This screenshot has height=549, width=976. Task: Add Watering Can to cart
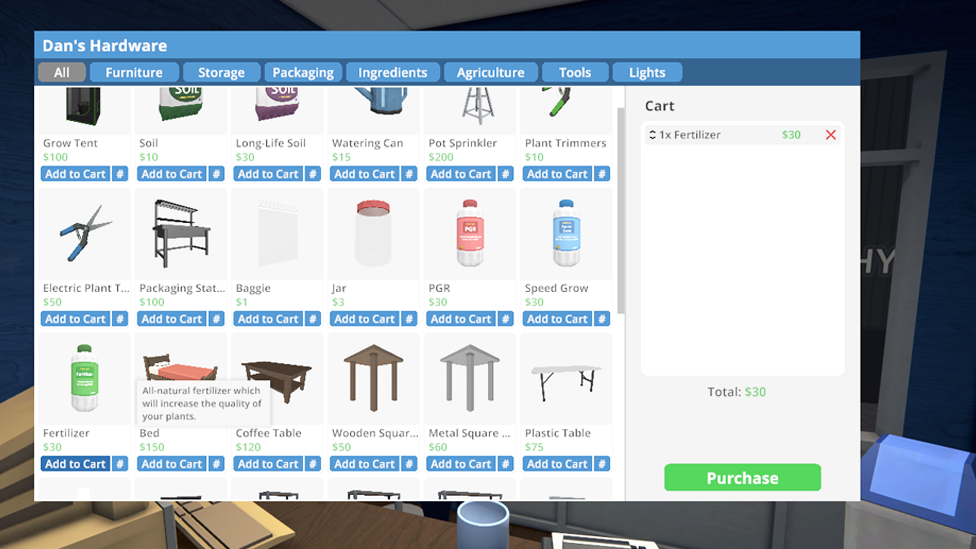(365, 174)
